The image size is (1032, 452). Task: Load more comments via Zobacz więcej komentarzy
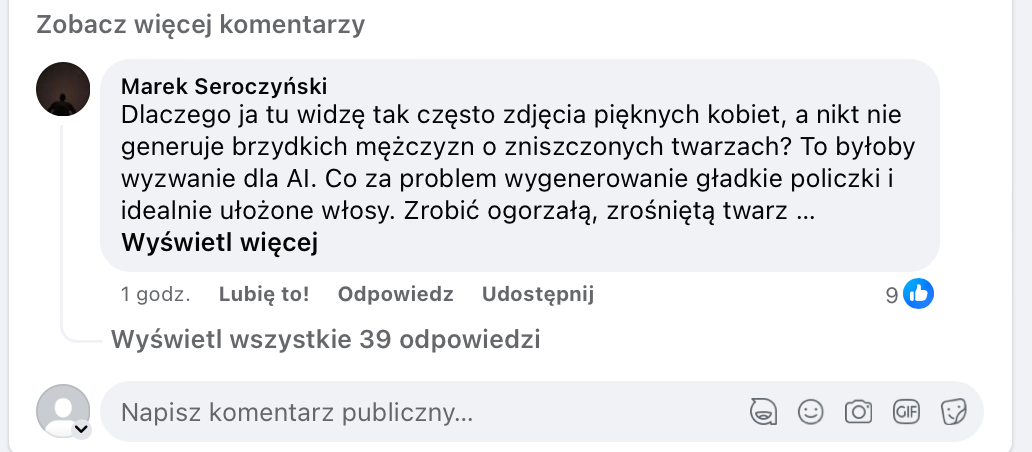200,25
